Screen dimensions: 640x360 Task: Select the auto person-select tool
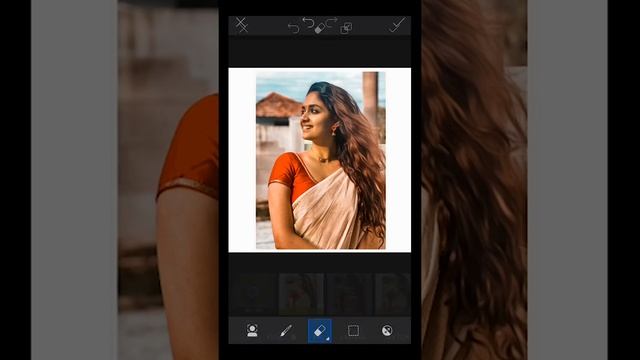tap(252, 330)
